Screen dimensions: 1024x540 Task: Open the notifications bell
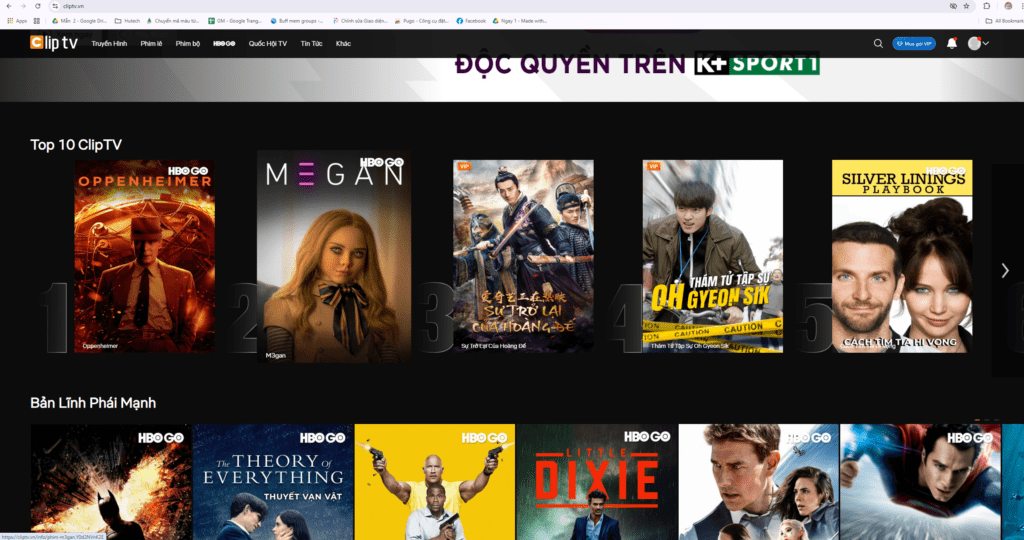point(951,43)
